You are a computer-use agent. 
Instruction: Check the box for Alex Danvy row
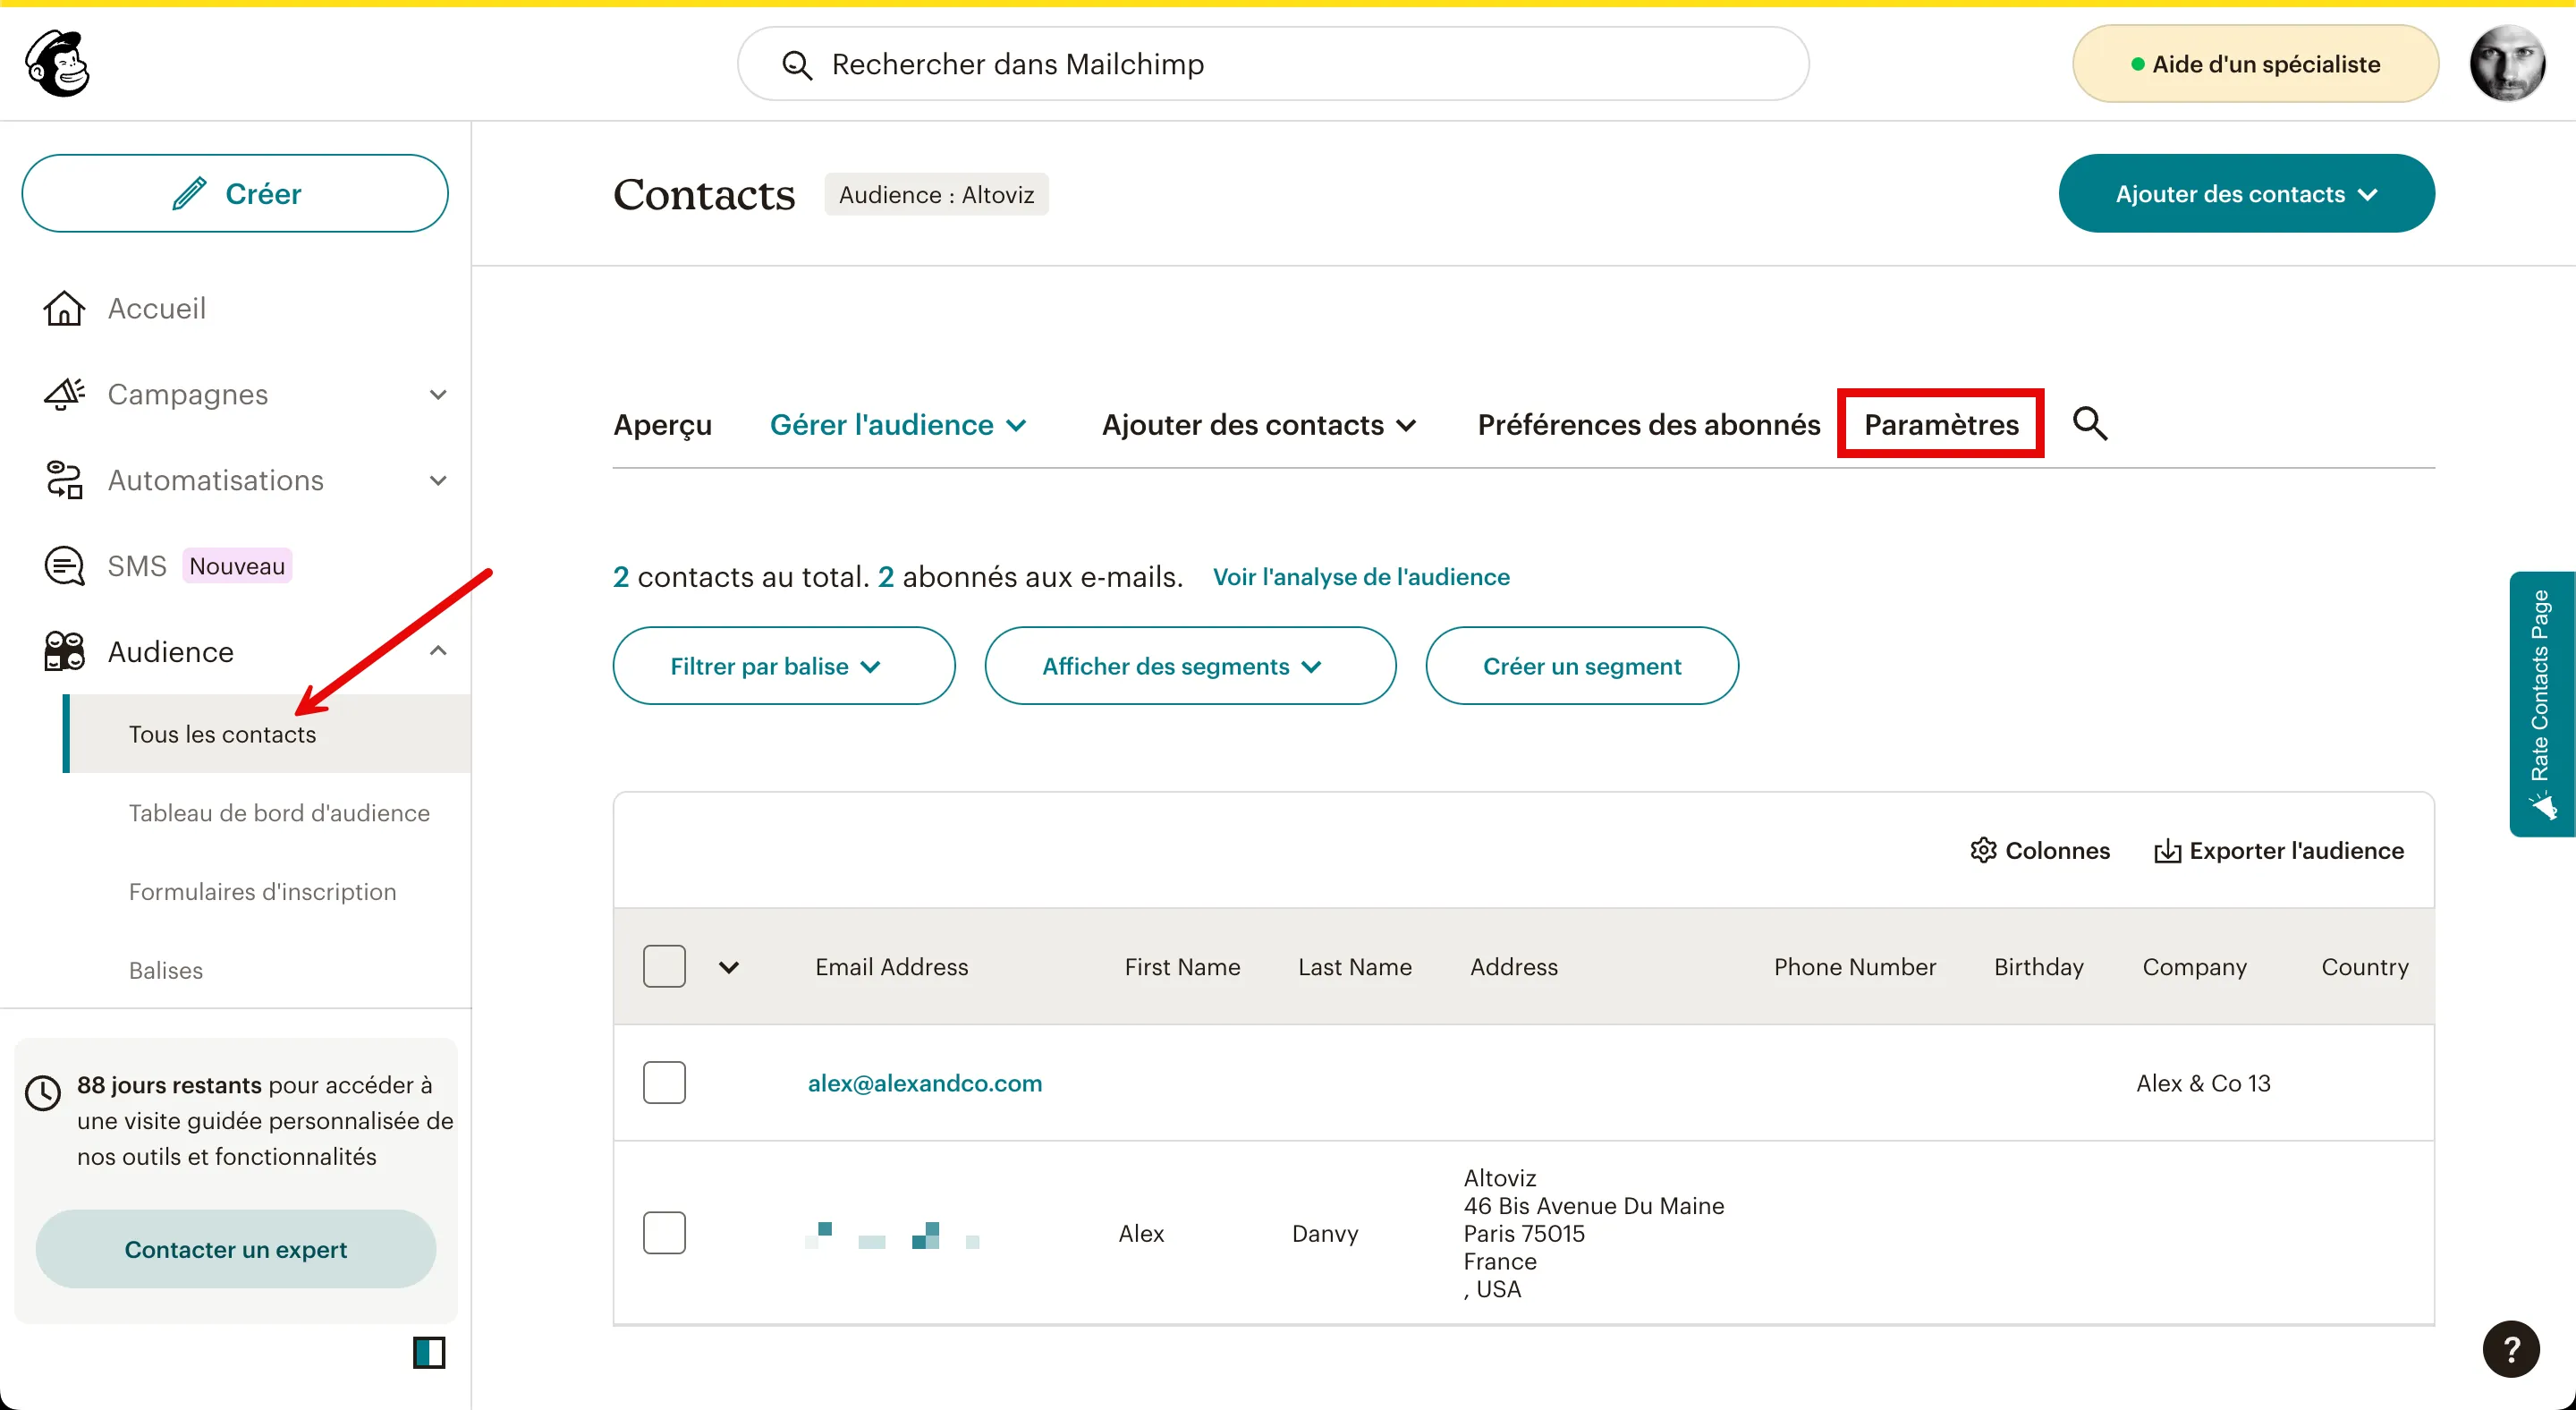[x=664, y=1233]
